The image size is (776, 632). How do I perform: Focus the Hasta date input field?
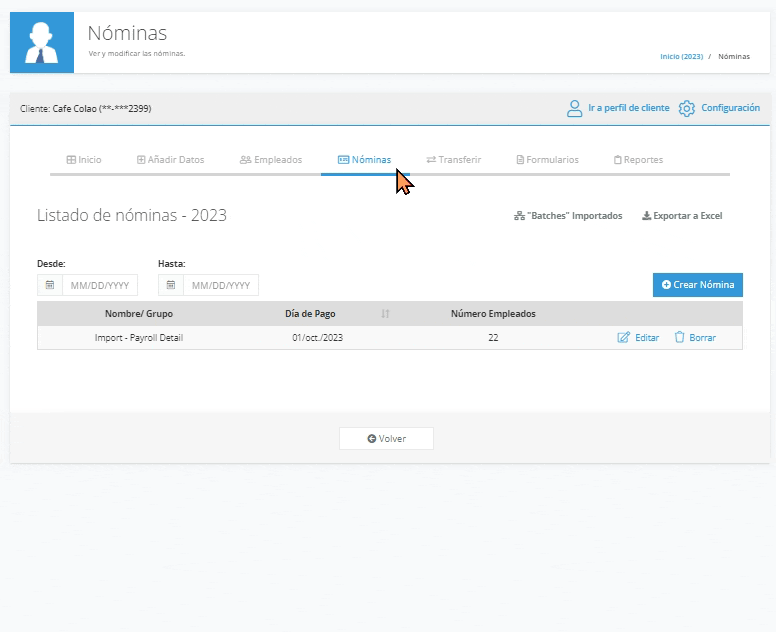(221, 285)
